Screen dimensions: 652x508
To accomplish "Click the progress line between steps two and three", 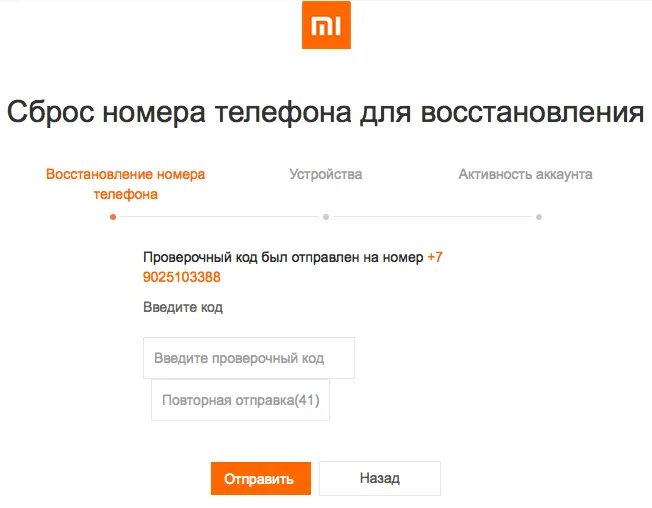I will [432, 217].
